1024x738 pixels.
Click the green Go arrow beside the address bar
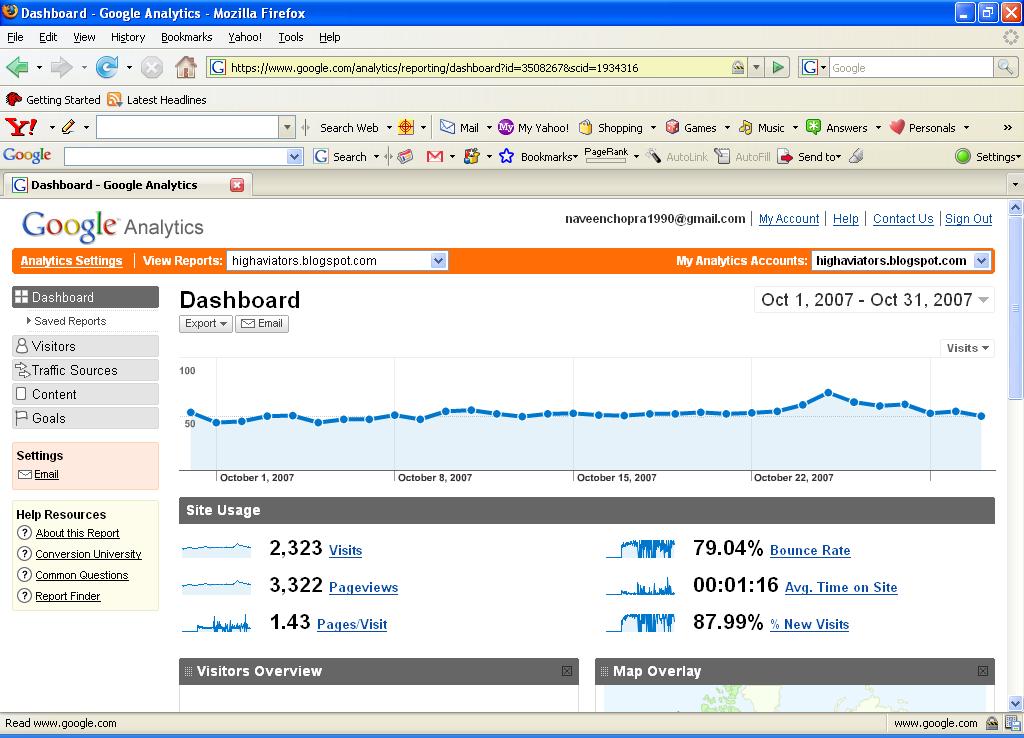[778, 67]
